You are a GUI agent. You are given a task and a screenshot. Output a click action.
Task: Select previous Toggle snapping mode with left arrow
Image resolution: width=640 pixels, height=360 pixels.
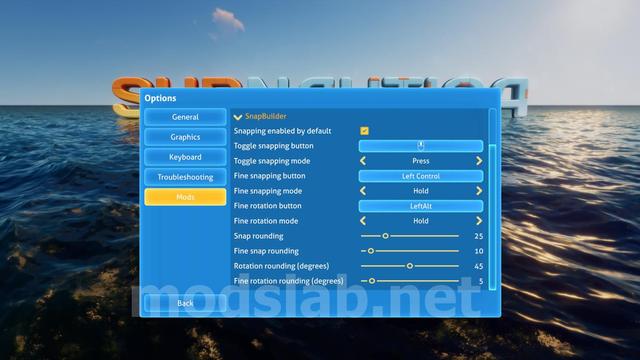click(x=363, y=161)
